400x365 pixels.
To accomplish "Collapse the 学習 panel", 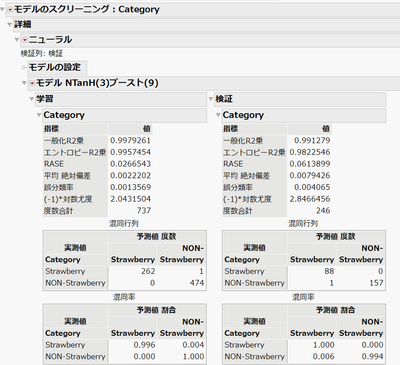I will coord(32,99).
